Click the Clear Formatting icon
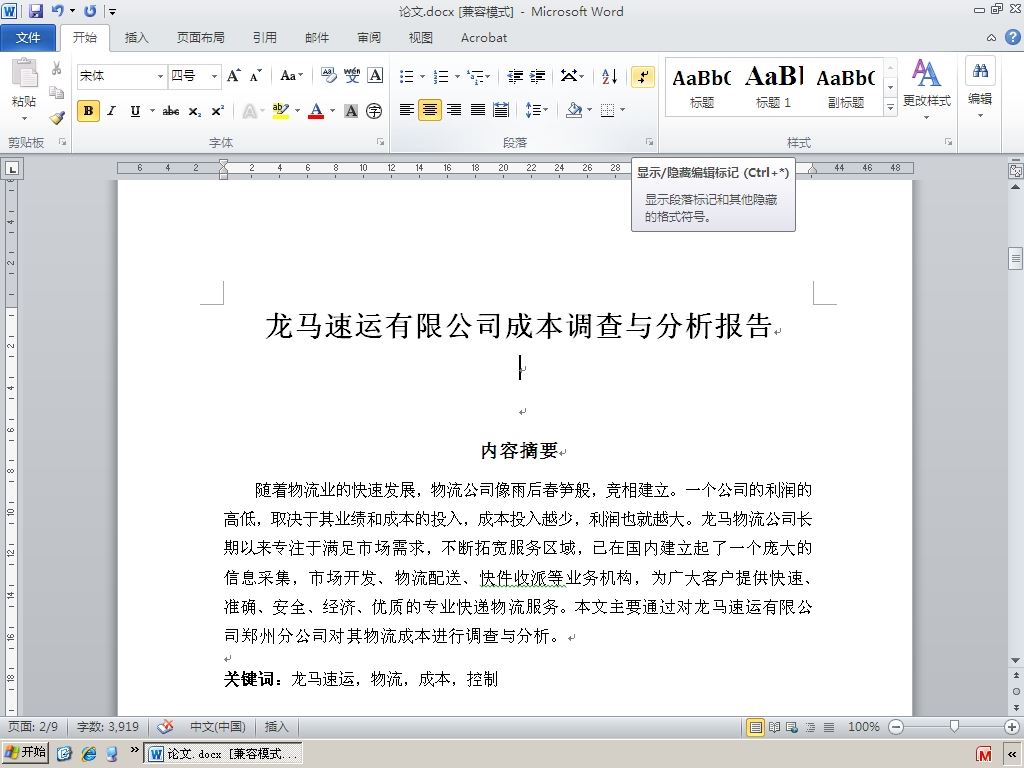 pos(328,76)
